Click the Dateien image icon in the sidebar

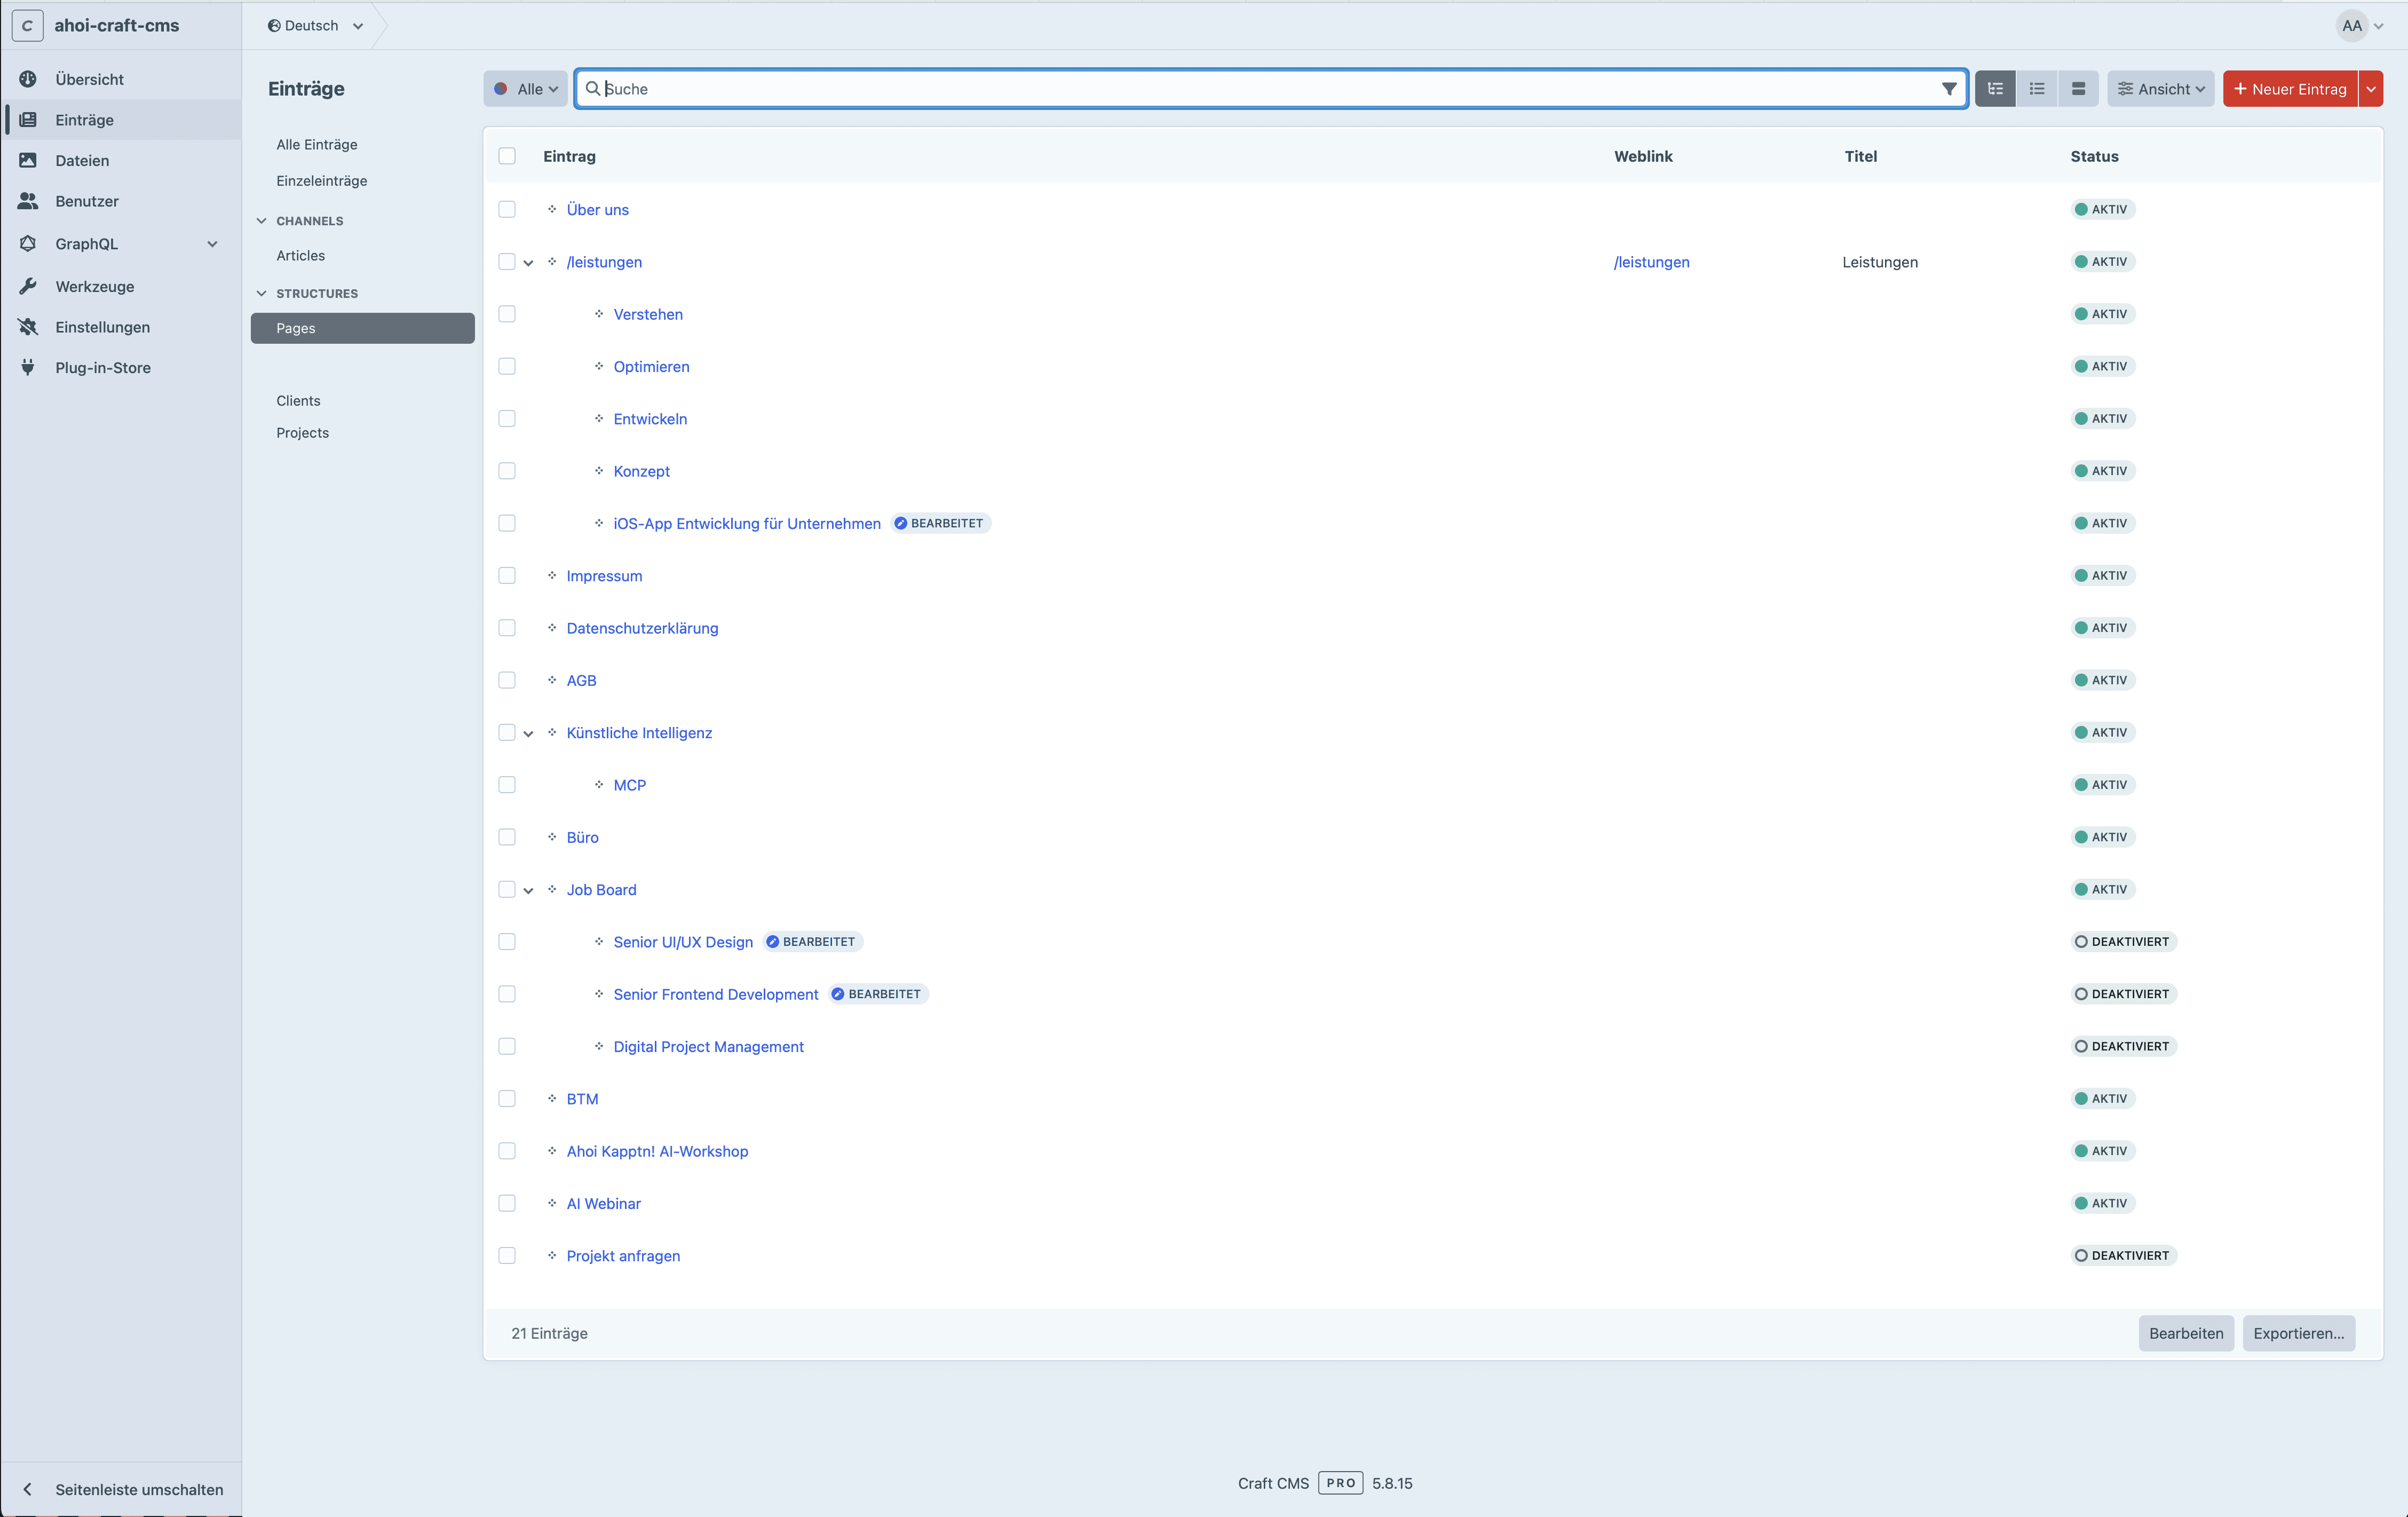pos(28,160)
